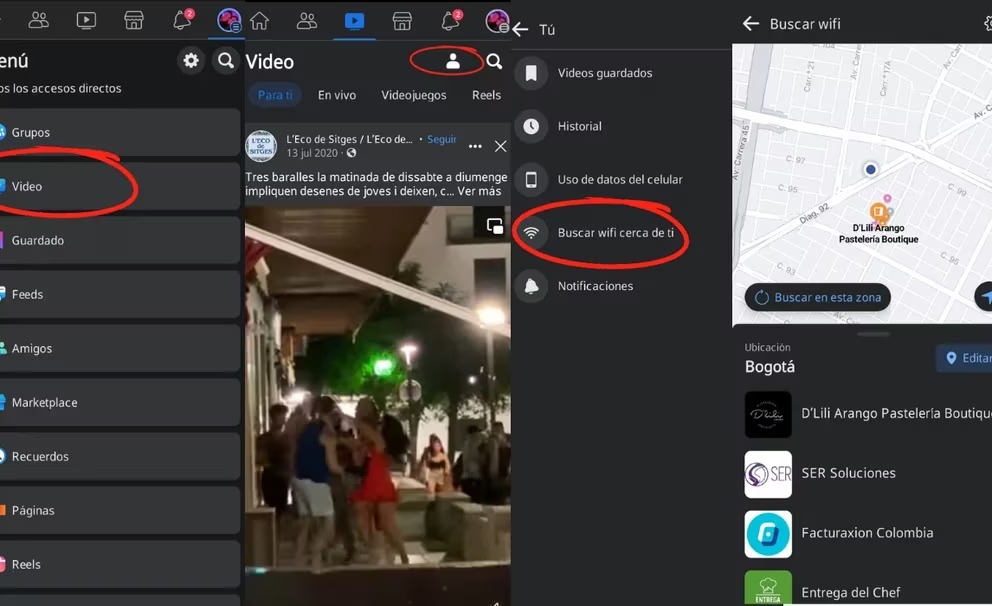Viewport: 992px width, 606px height.
Task: Tap profile menu avatar in first screen top bar
Action: (228, 20)
